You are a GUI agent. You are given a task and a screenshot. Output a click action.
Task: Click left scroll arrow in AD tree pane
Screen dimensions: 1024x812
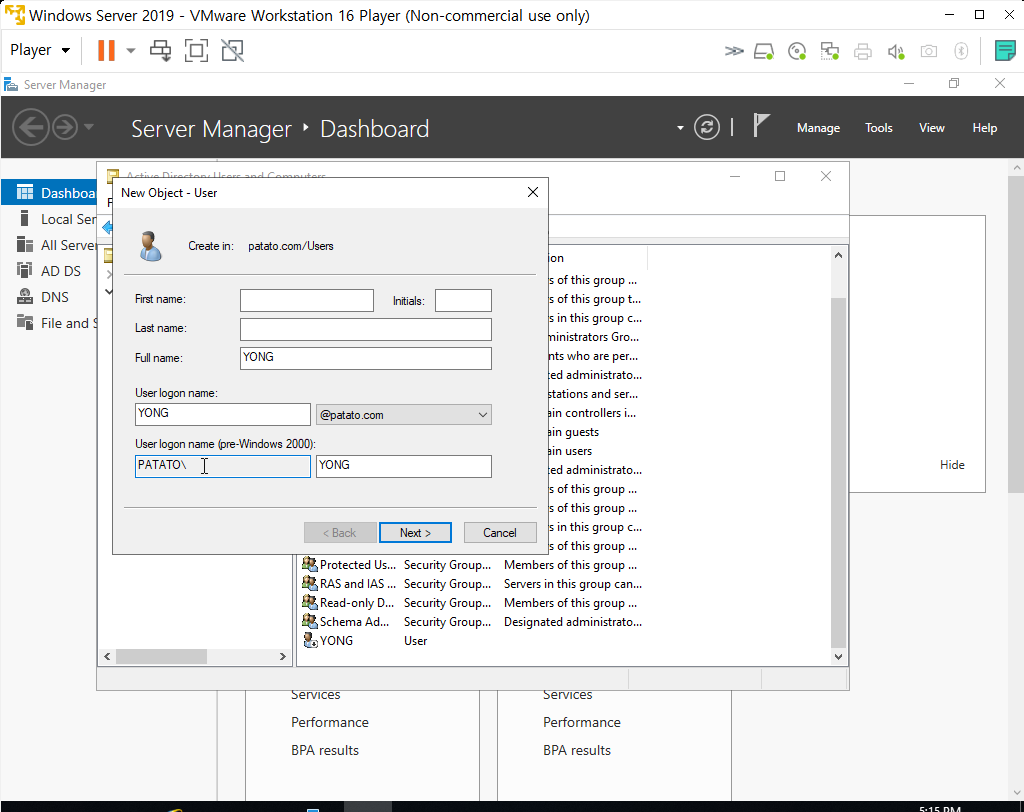108,657
